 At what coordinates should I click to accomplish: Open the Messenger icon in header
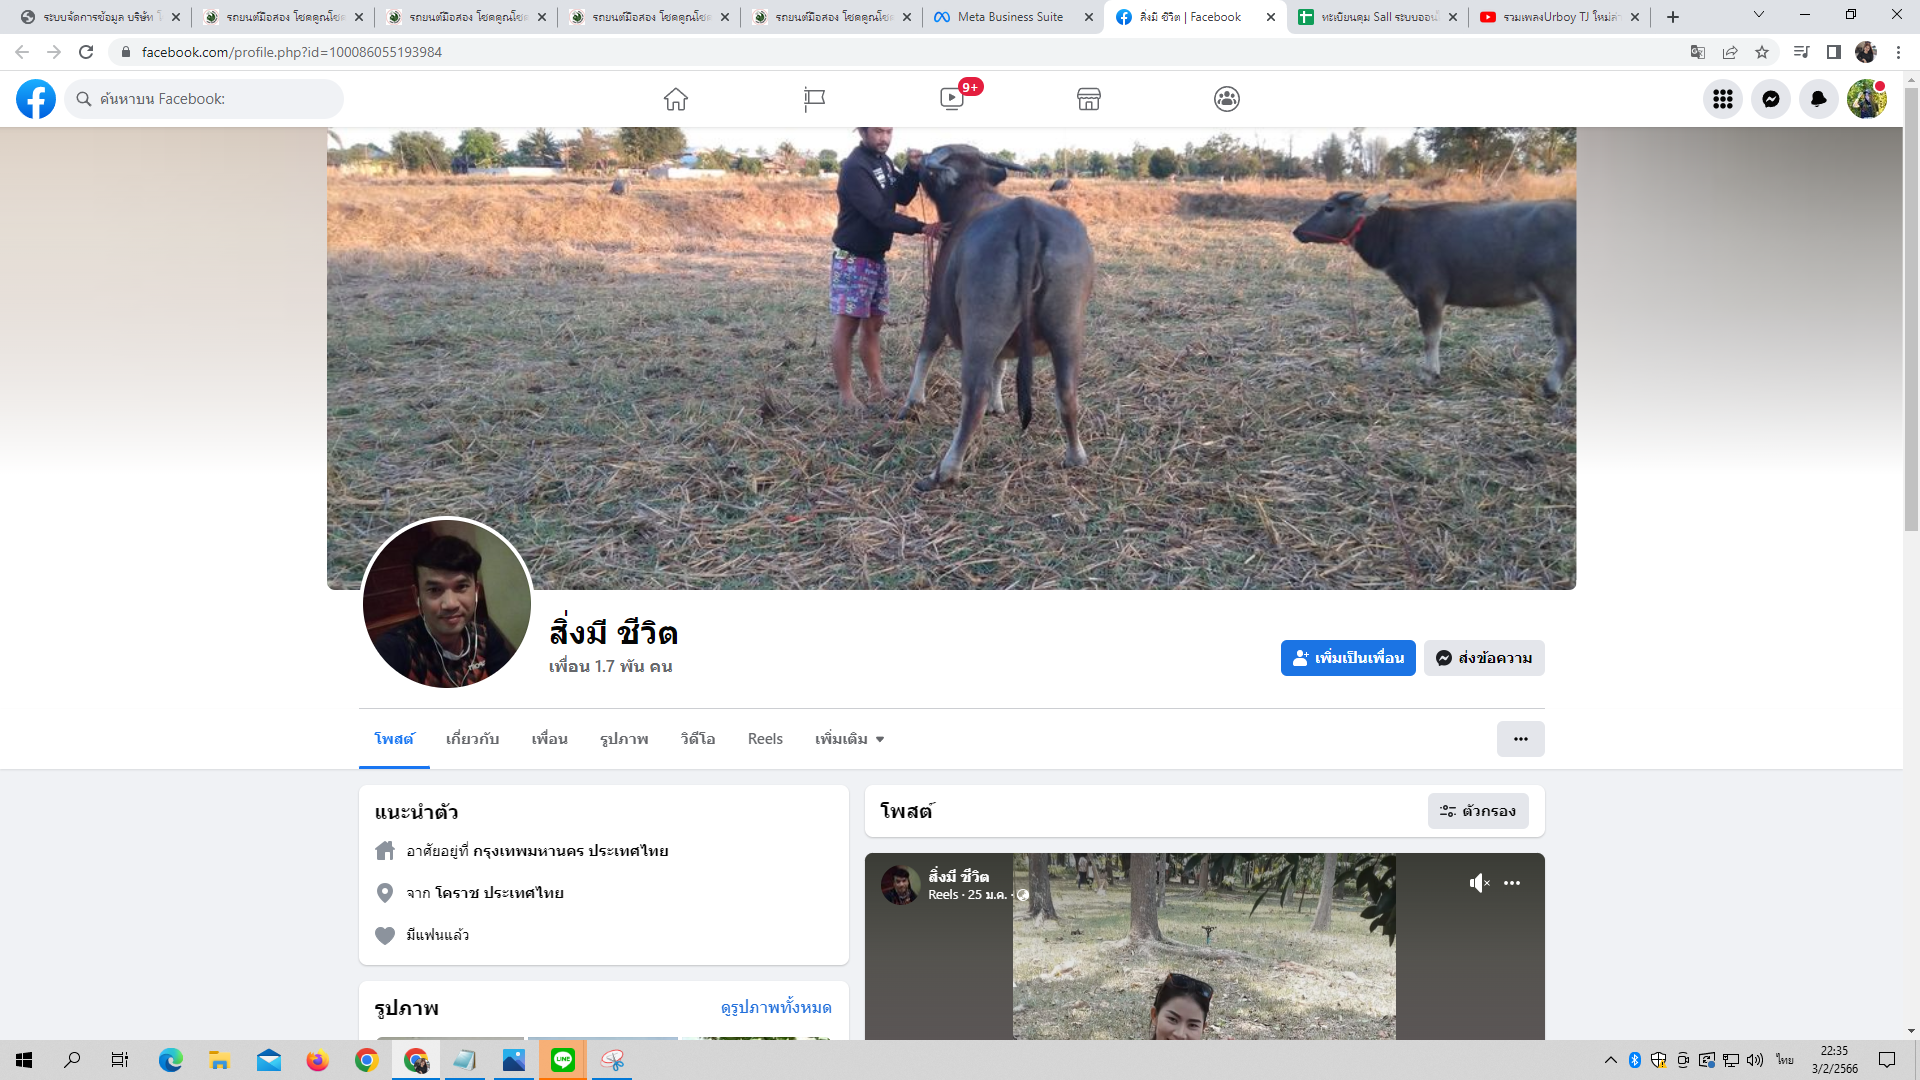[1771, 99]
